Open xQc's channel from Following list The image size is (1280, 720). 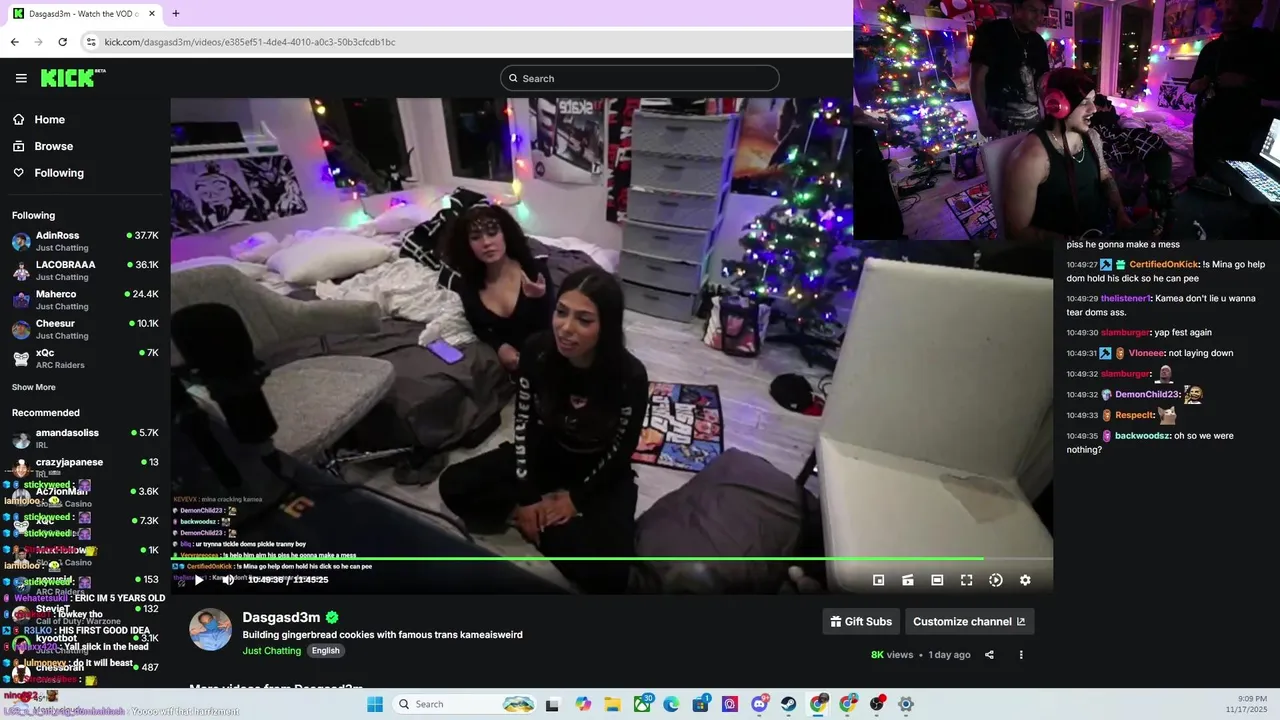pyautogui.click(x=85, y=358)
